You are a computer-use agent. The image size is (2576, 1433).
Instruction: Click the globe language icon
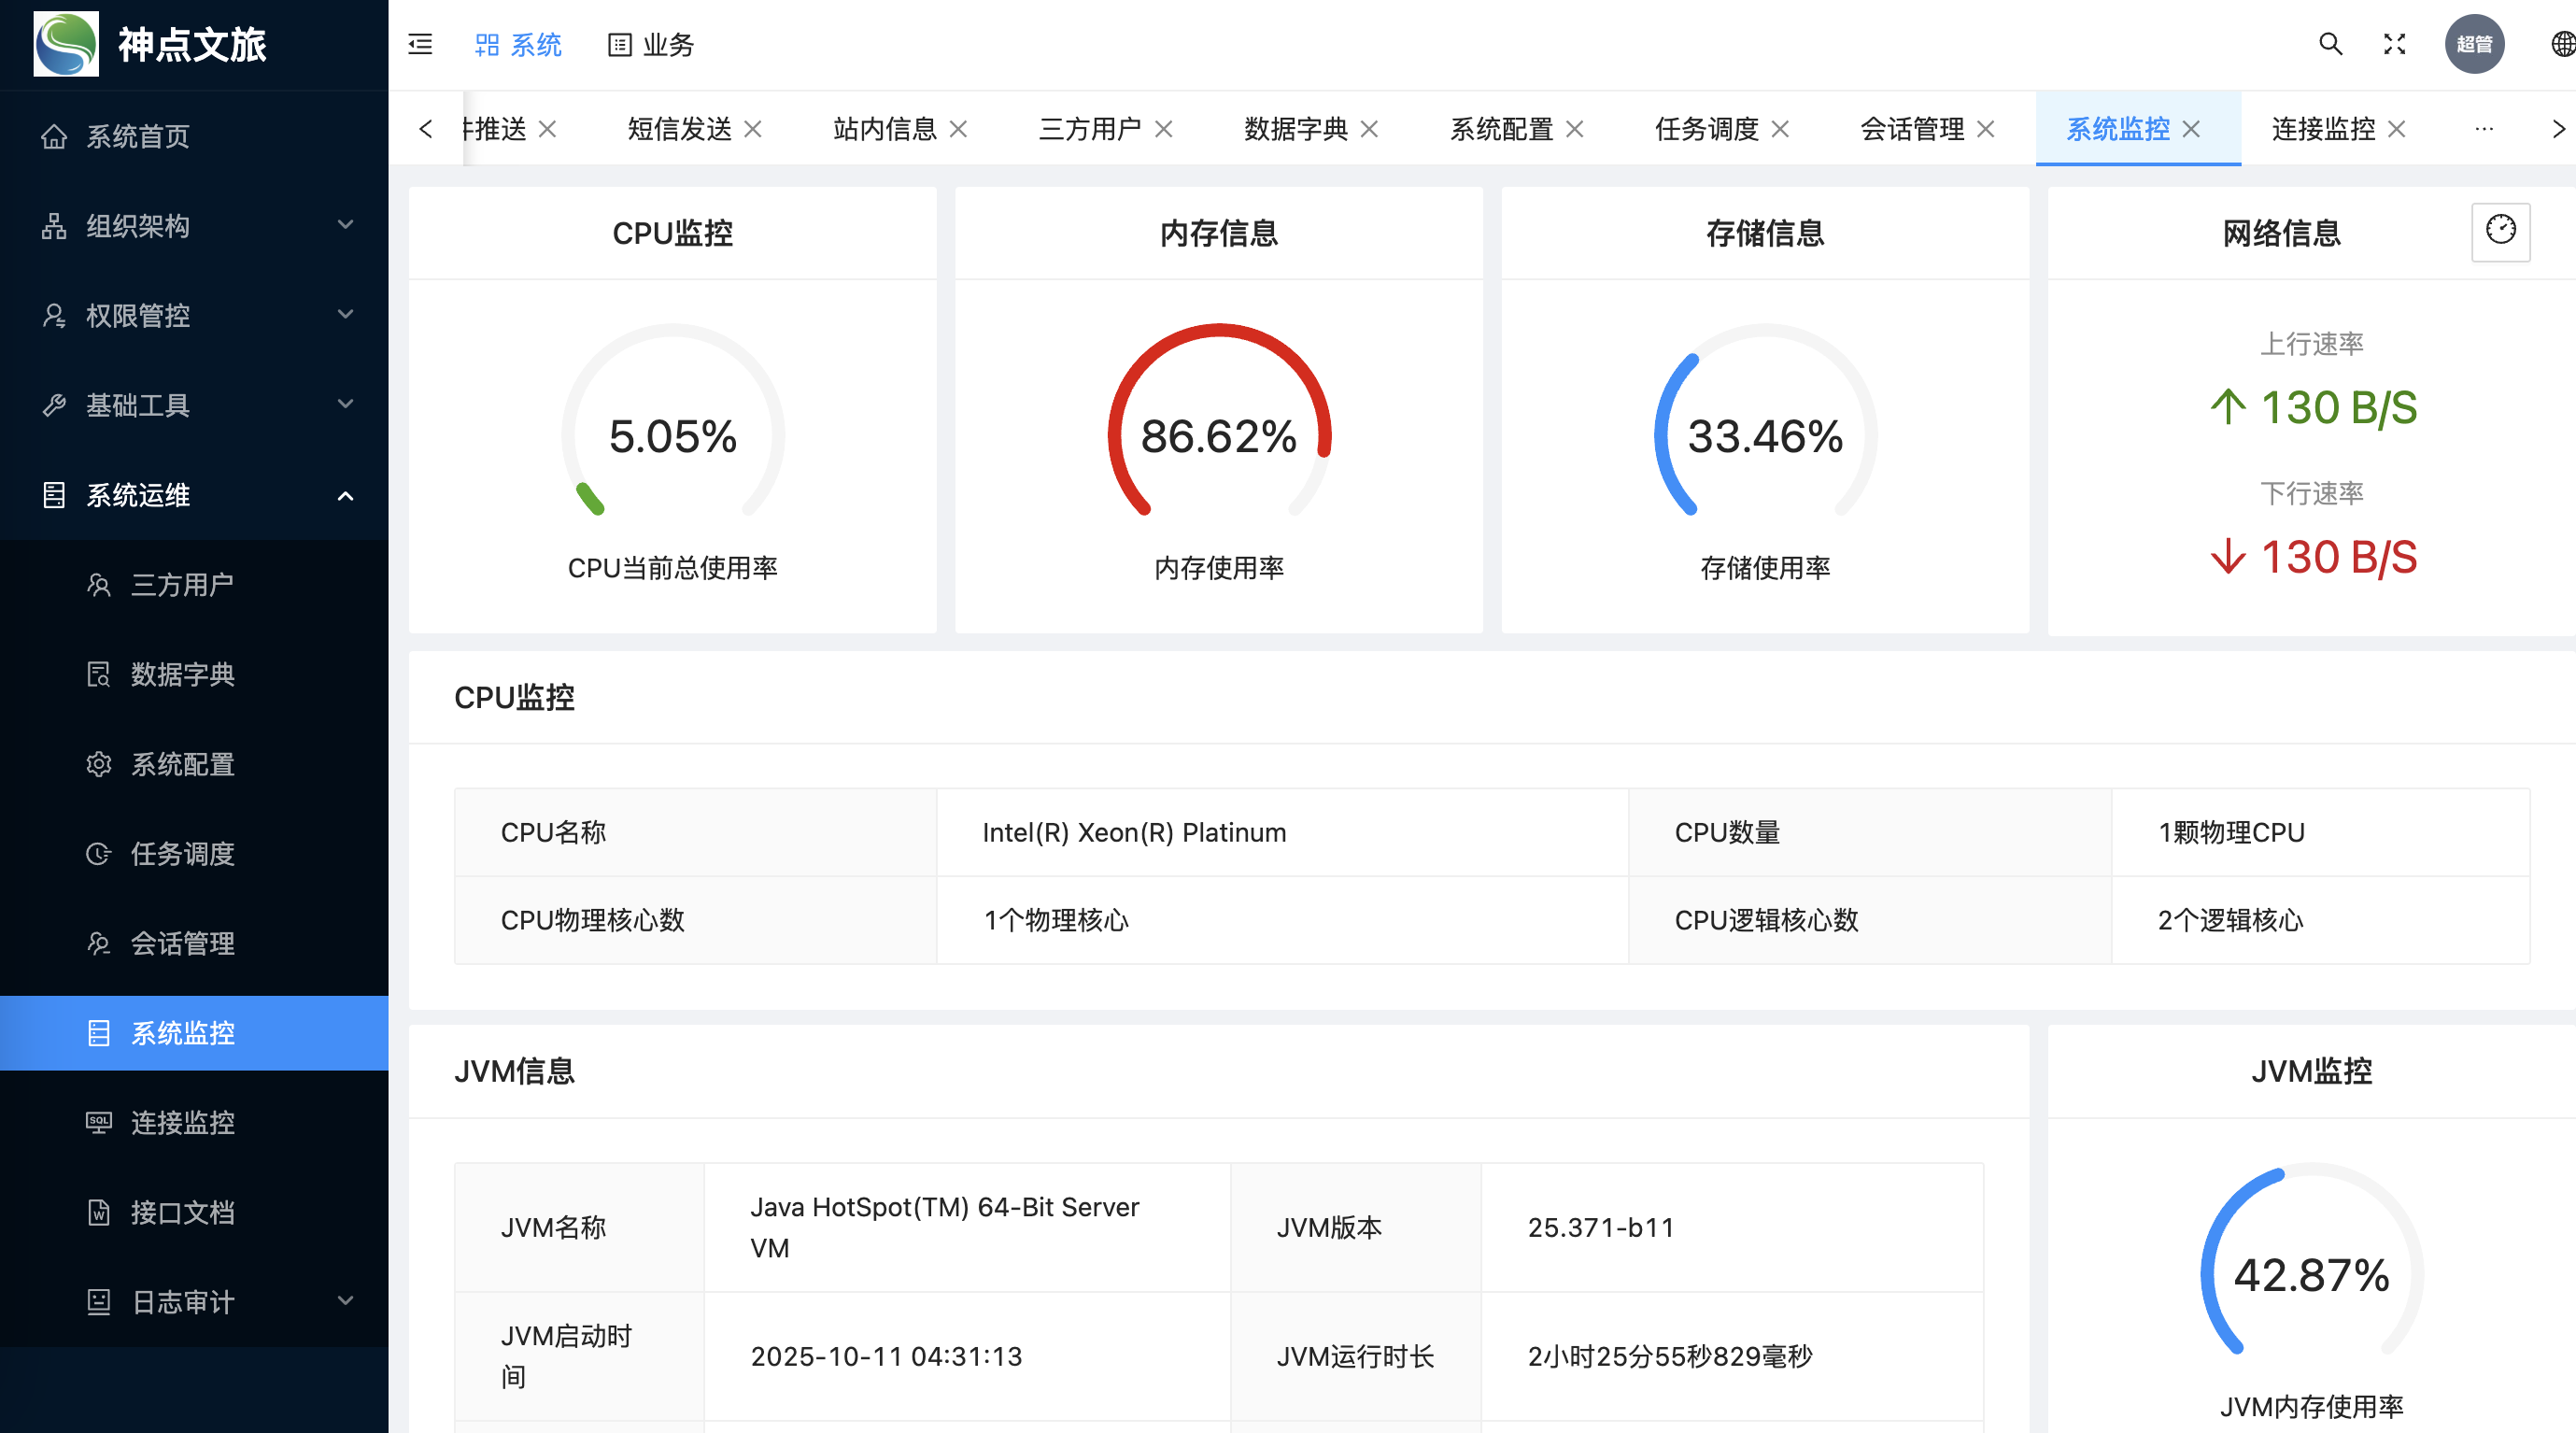click(x=2561, y=44)
